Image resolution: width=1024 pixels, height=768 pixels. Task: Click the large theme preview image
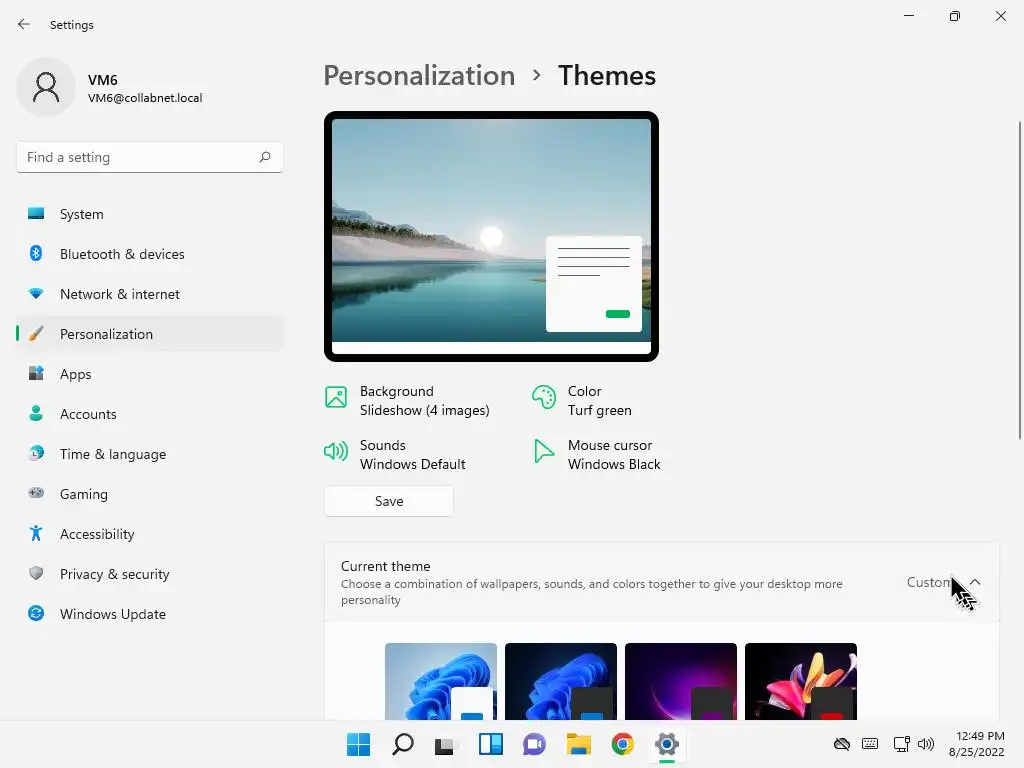491,236
